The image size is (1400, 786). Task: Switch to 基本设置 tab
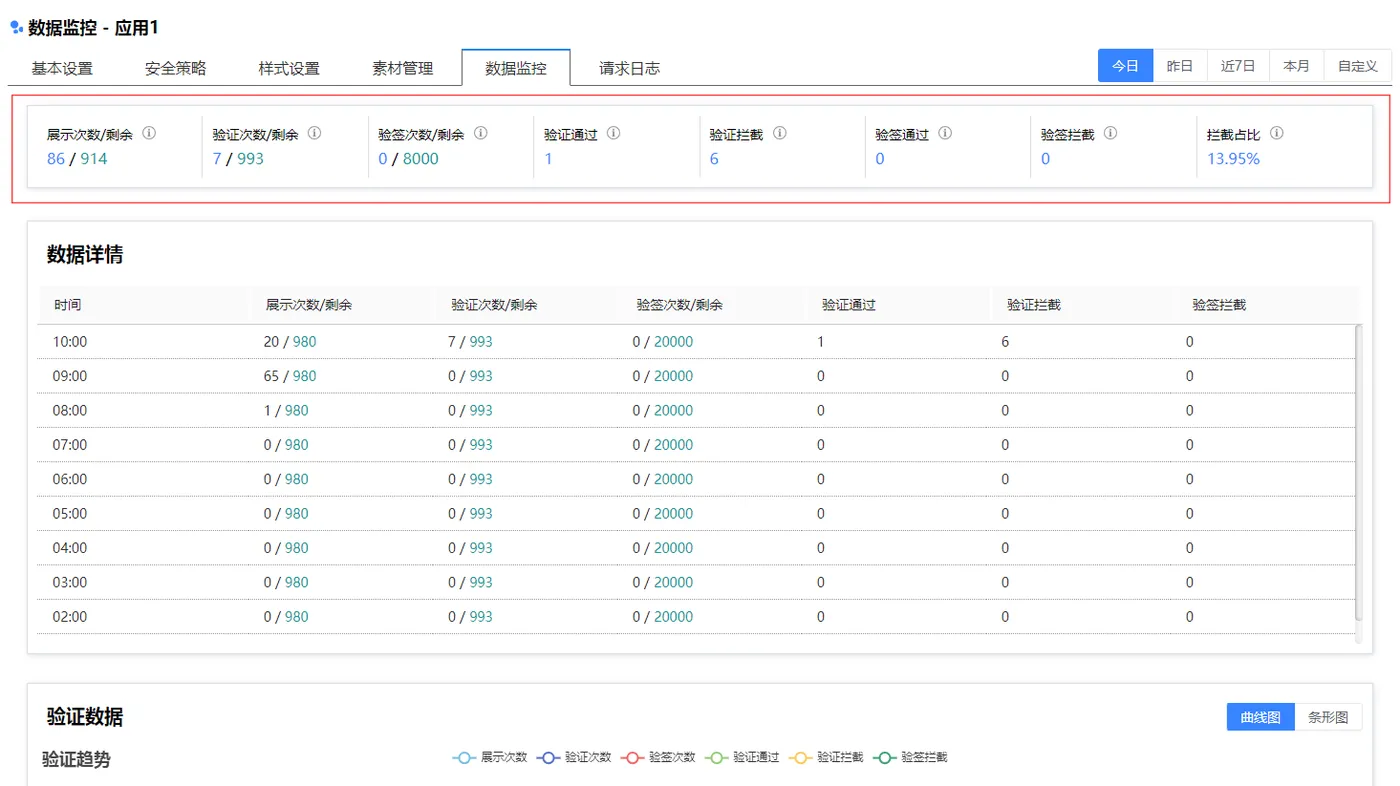[62, 68]
